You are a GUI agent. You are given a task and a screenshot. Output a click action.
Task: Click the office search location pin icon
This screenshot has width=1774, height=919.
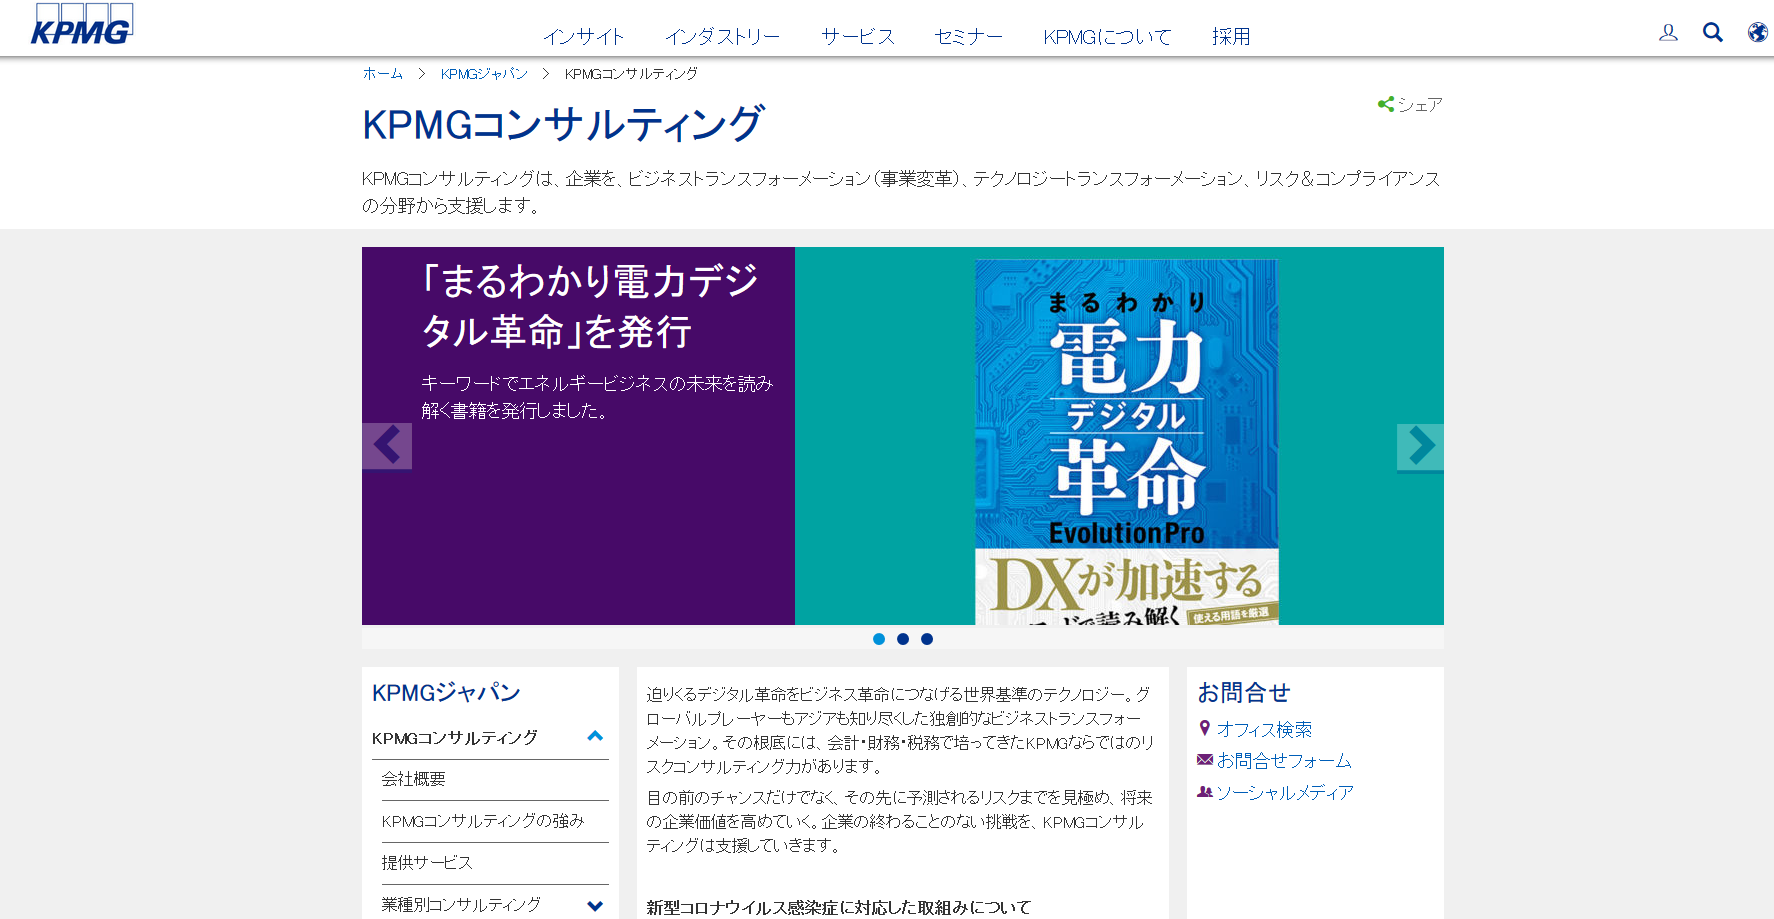pos(1205,729)
